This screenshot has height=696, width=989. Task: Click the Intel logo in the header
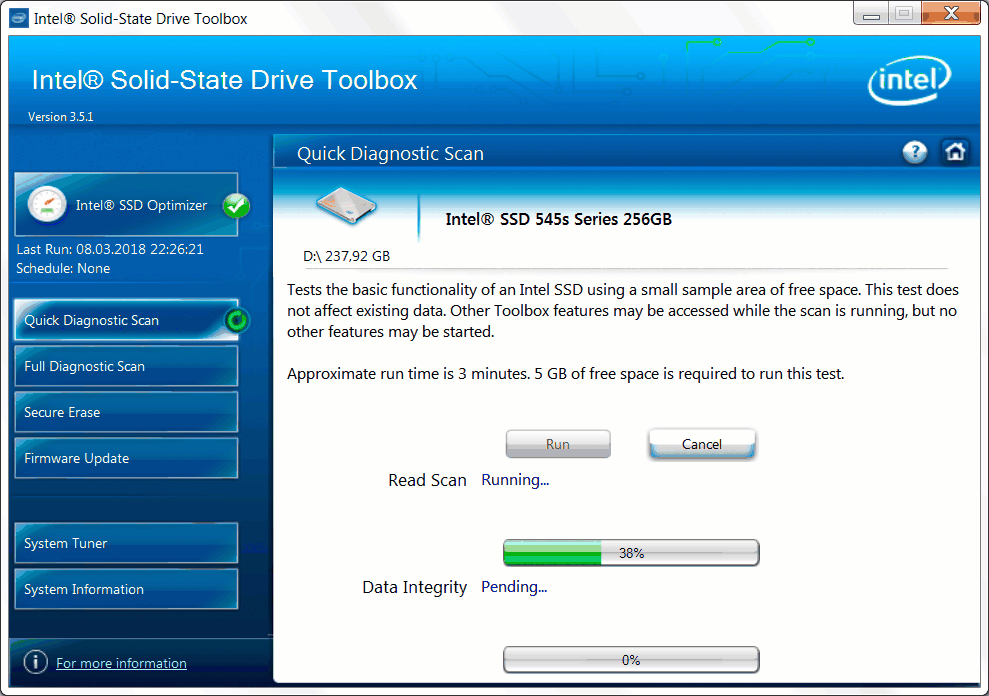point(909,80)
